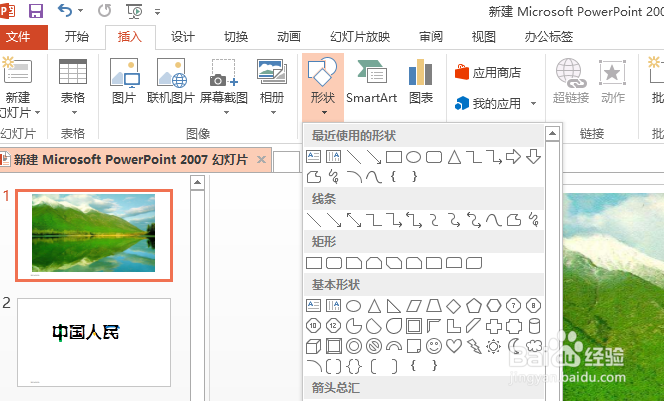This screenshot has height=401, width=664.
Task: Start slideshow from beginning icon
Action: click(134, 11)
